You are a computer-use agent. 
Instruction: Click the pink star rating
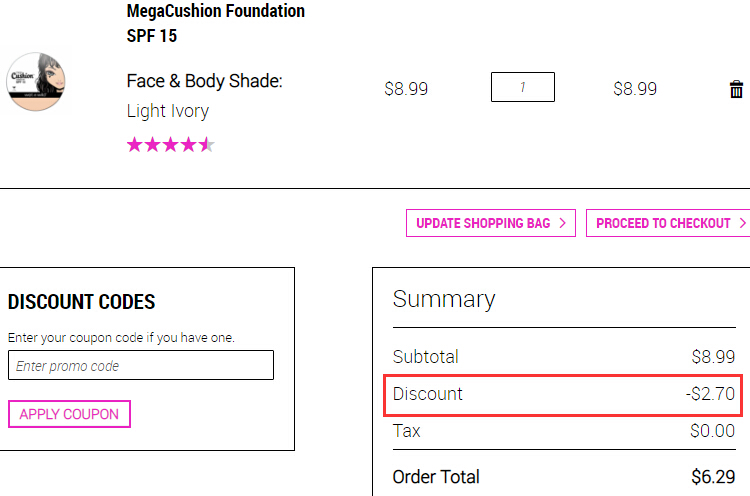point(171,144)
